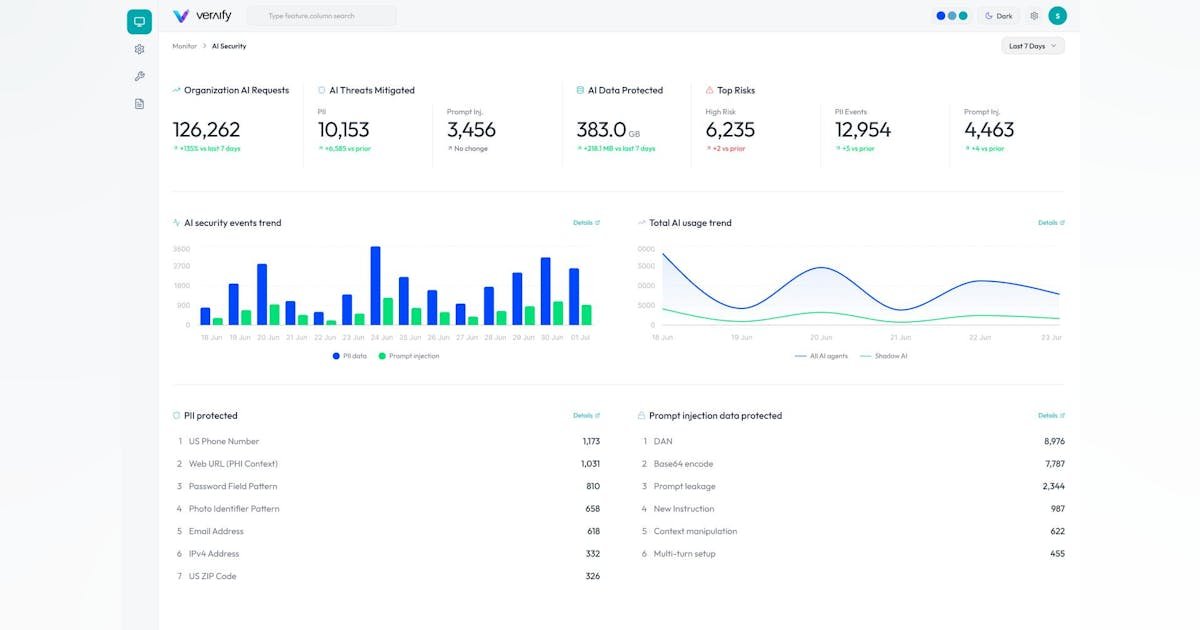Open the user avatar S menu
This screenshot has width=1200, height=630.
(x=1057, y=16)
